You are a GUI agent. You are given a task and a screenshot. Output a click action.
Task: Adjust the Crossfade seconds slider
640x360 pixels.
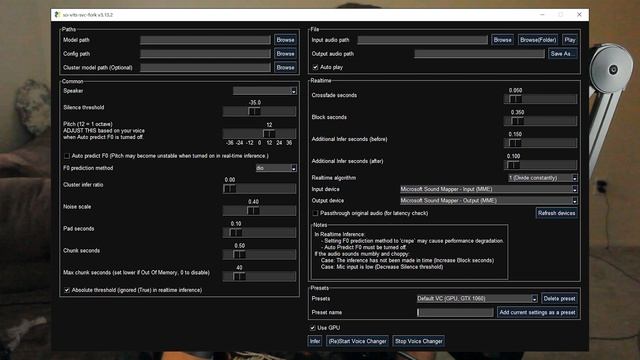[x=540, y=99]
